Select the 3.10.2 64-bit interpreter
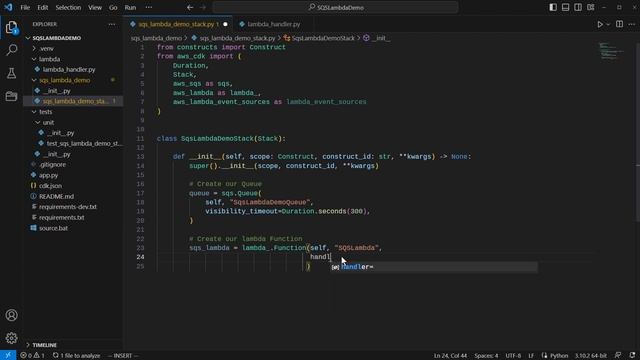 [591, 356]
